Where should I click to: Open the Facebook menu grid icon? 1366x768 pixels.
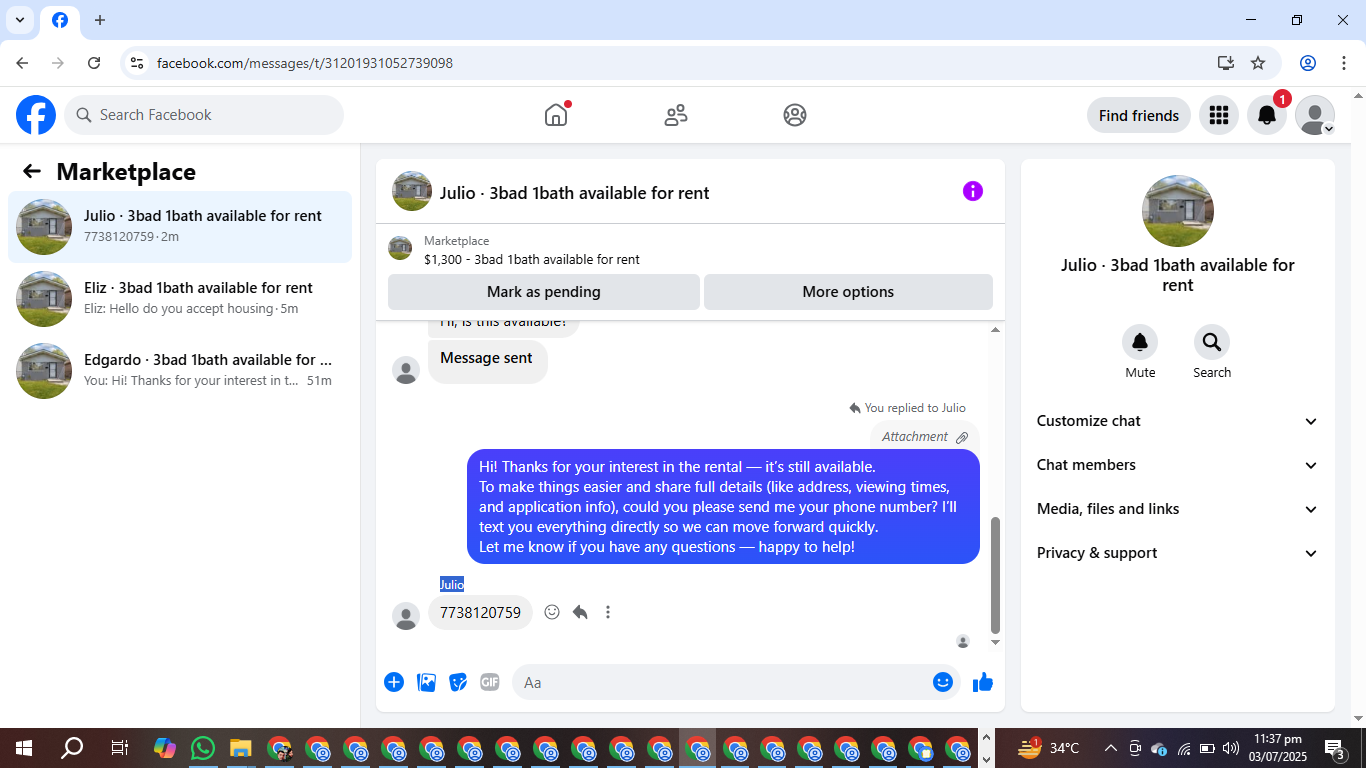pyautogui.click(x=1218, y=115)
